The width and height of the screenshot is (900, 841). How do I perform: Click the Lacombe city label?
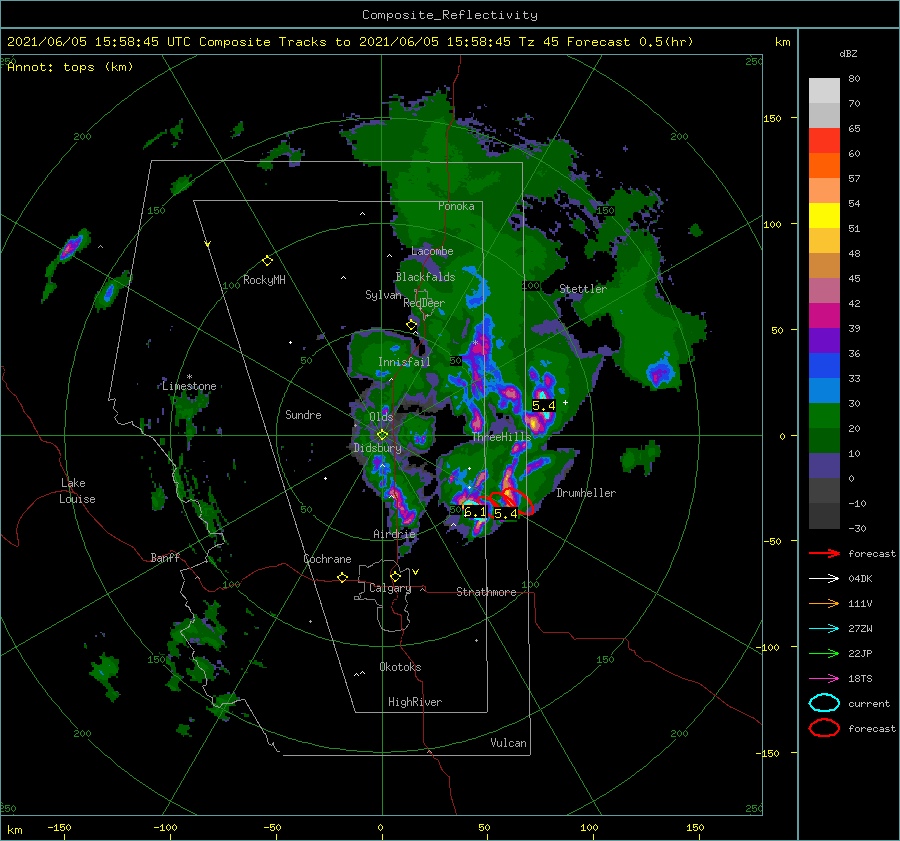coord(432,251)
